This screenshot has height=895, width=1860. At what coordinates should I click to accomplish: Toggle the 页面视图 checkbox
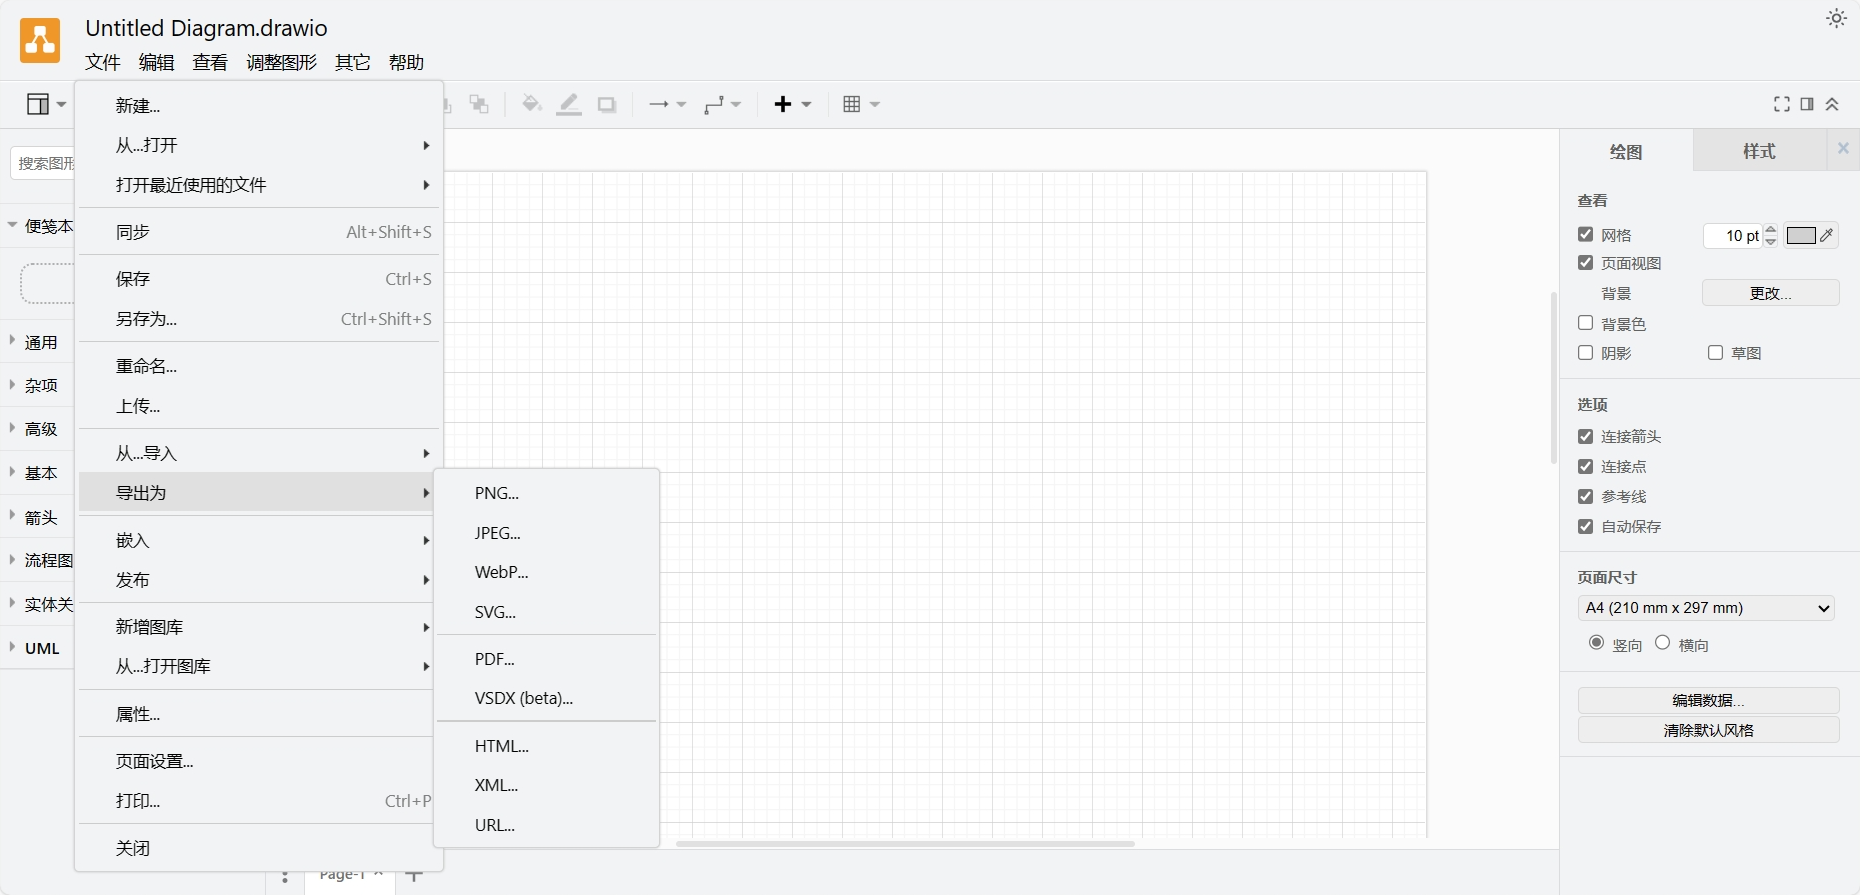point(1585,262)
